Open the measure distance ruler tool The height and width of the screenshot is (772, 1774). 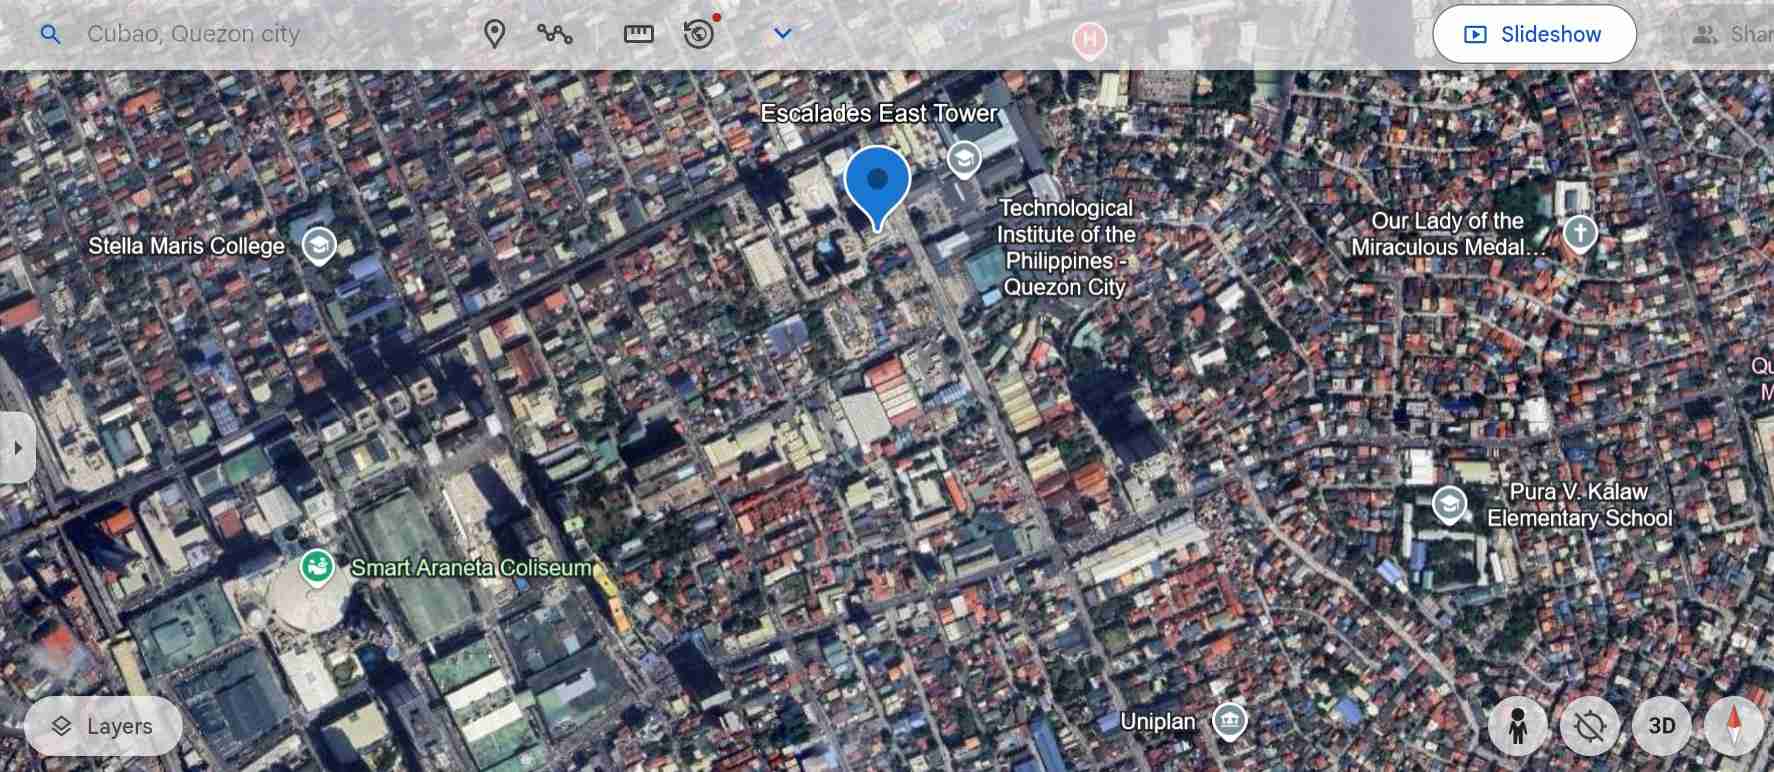pyautogui.click(x=638, y=34)
